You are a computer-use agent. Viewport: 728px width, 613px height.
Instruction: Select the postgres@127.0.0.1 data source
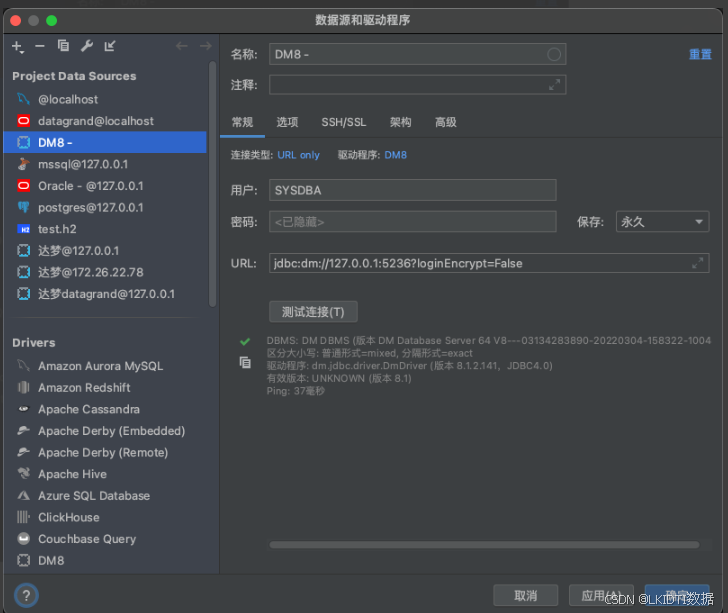coord(105,208)
